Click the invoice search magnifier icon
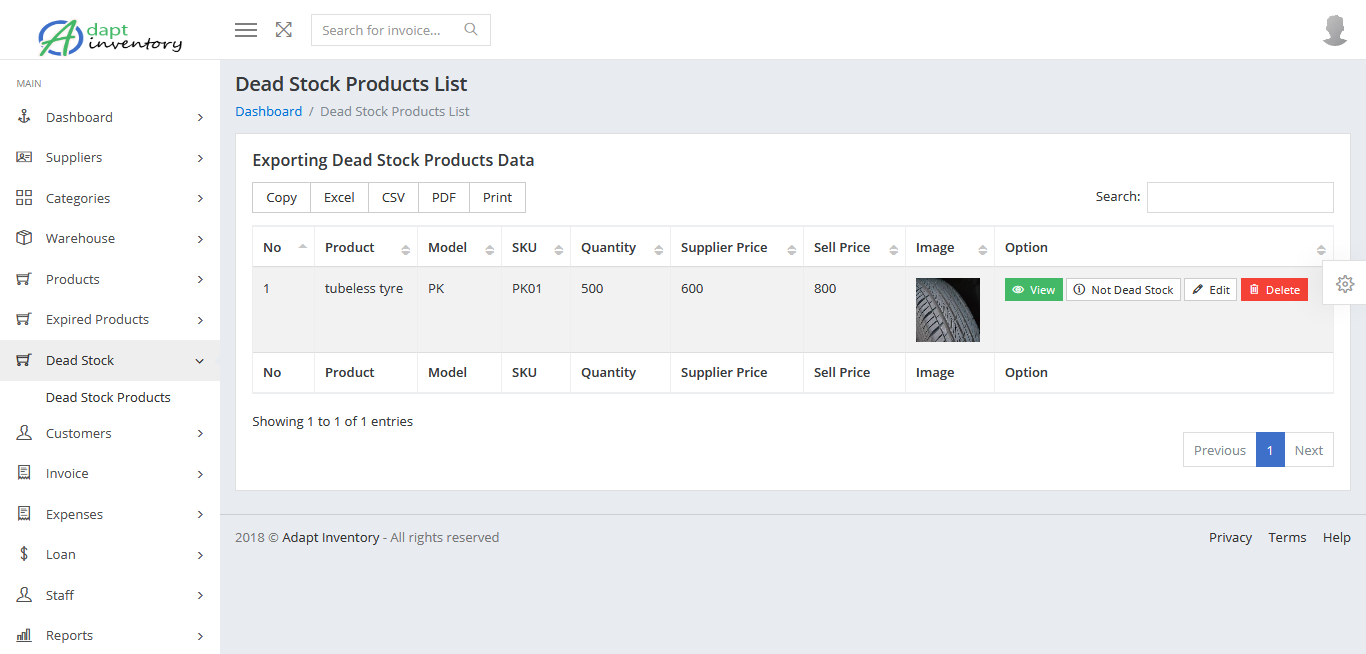Viewport: 1366px width, 654px height. 470,29
